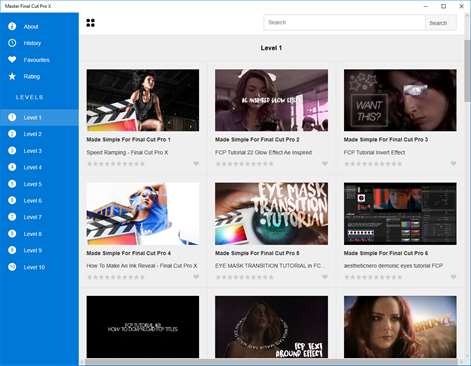This screenshot has width=471, height=366.
Task: Open the Ae Inspired Glow Effect thumbnail
Action: 271,100
